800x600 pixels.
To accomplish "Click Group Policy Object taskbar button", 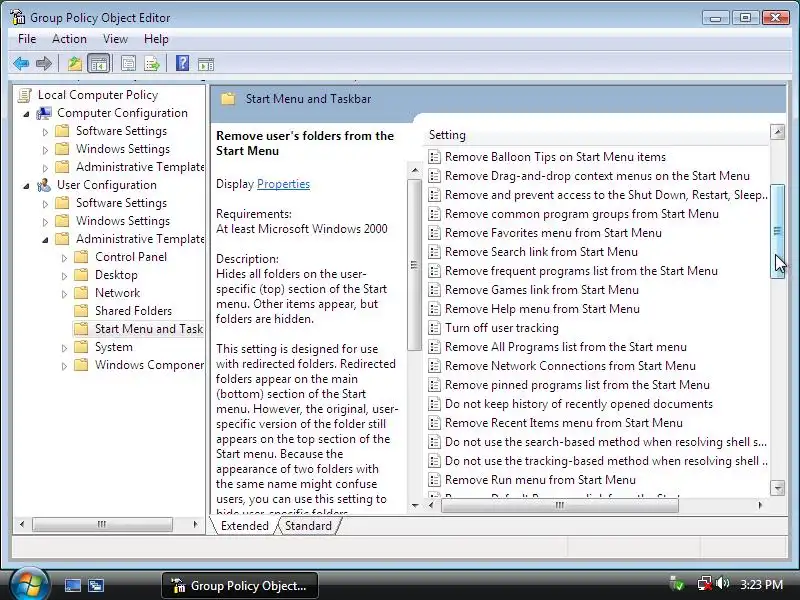I will pyautogui.click(x=240, y=585).
